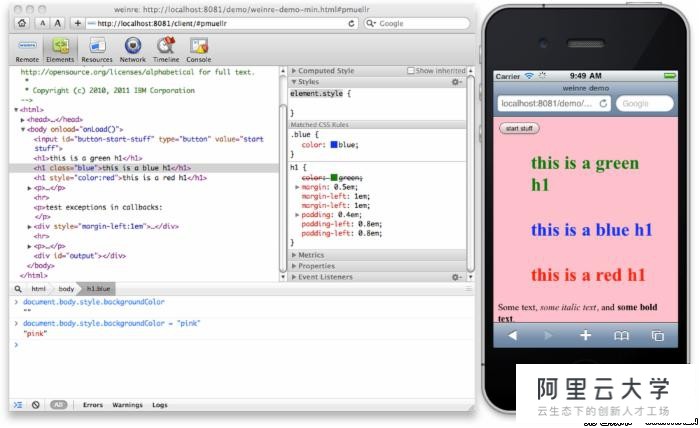The height and width of the screenshot is (428, 700).
Task: Collapse the html node in DOM tree
Action: pos(16,109)
